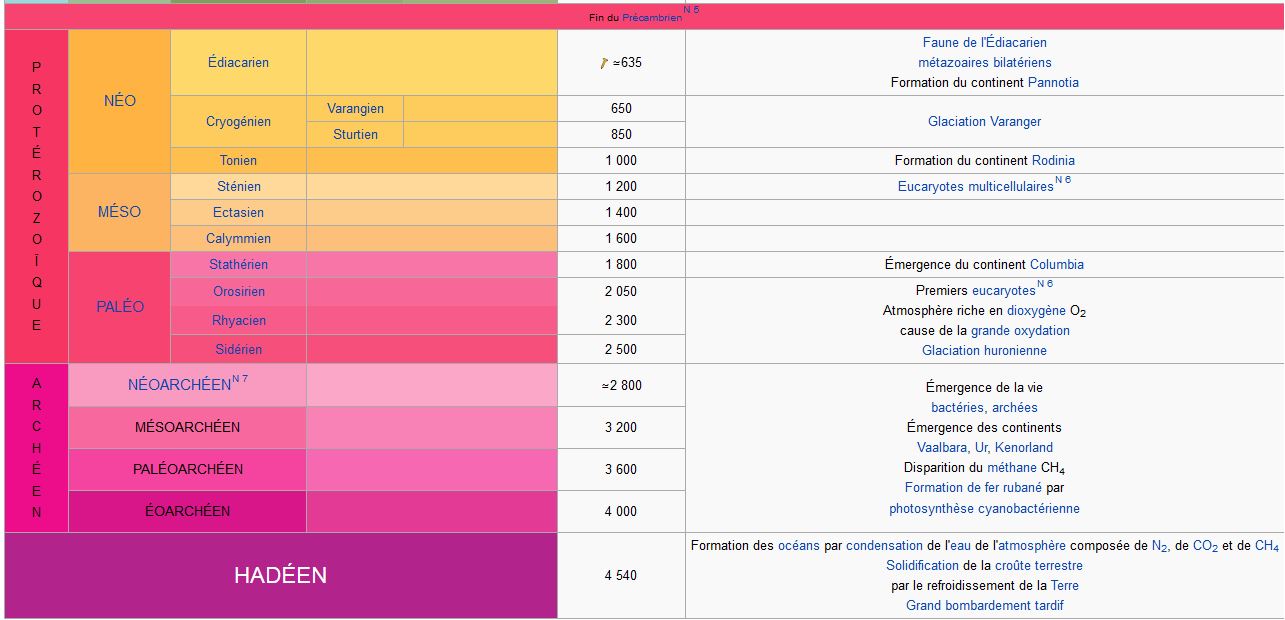This screenshot has height=620, width=1285.
Task: Open footnote N 6 after Premiers eucaryotes
Action: 1045,284
